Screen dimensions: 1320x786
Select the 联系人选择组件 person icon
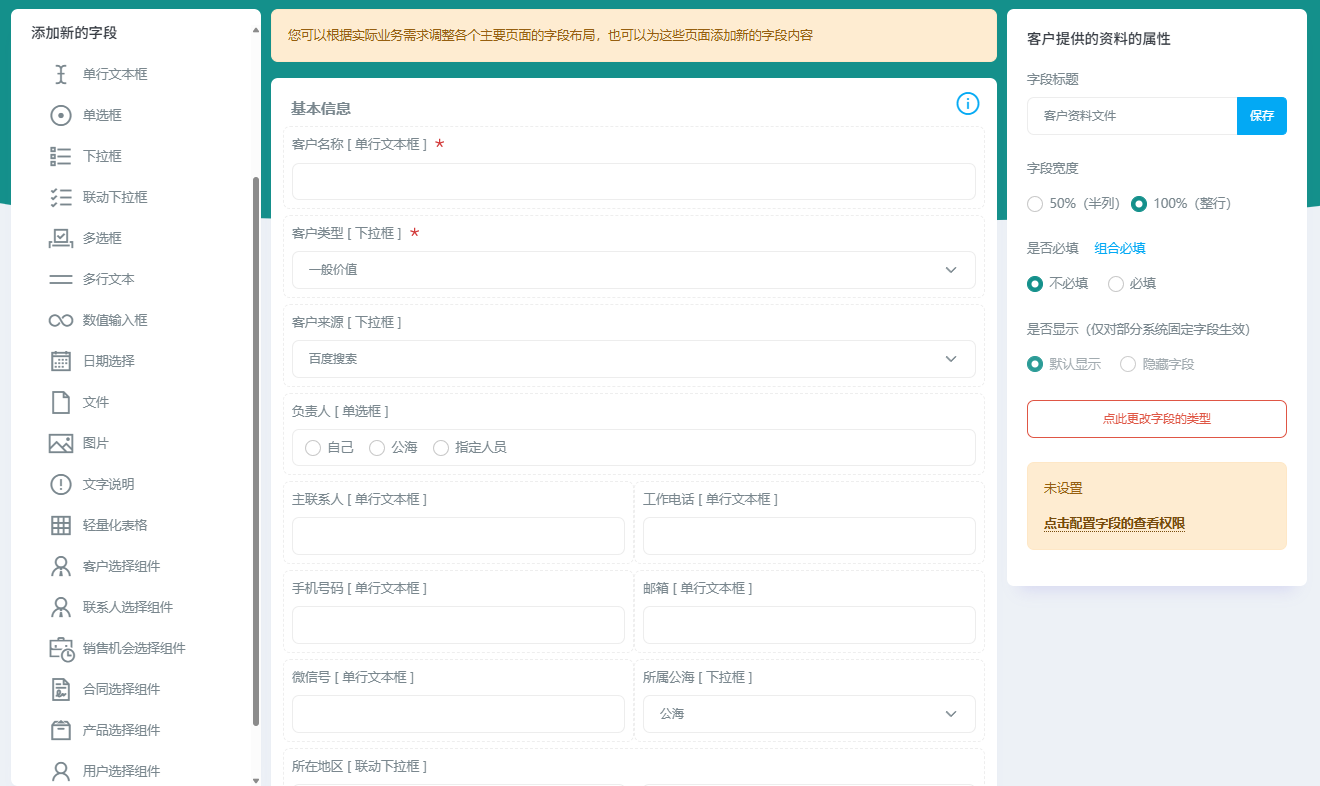pos(61,607)
